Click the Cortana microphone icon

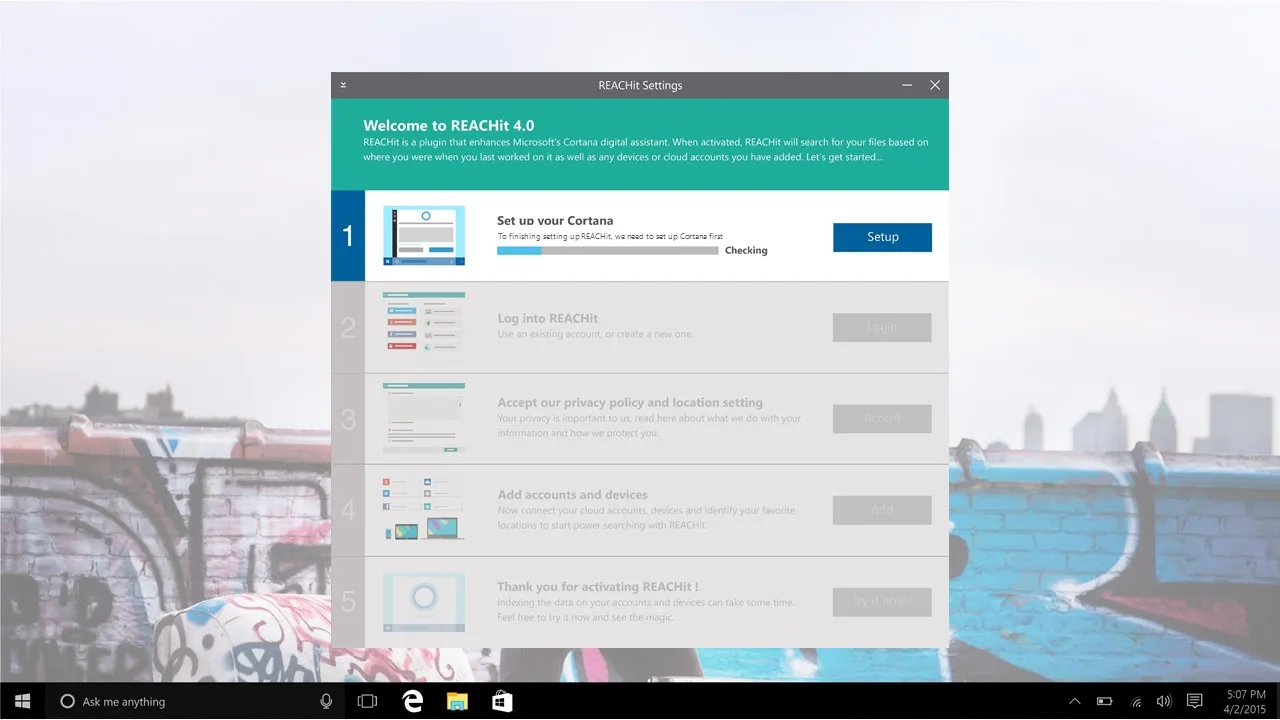click(326, 701)
